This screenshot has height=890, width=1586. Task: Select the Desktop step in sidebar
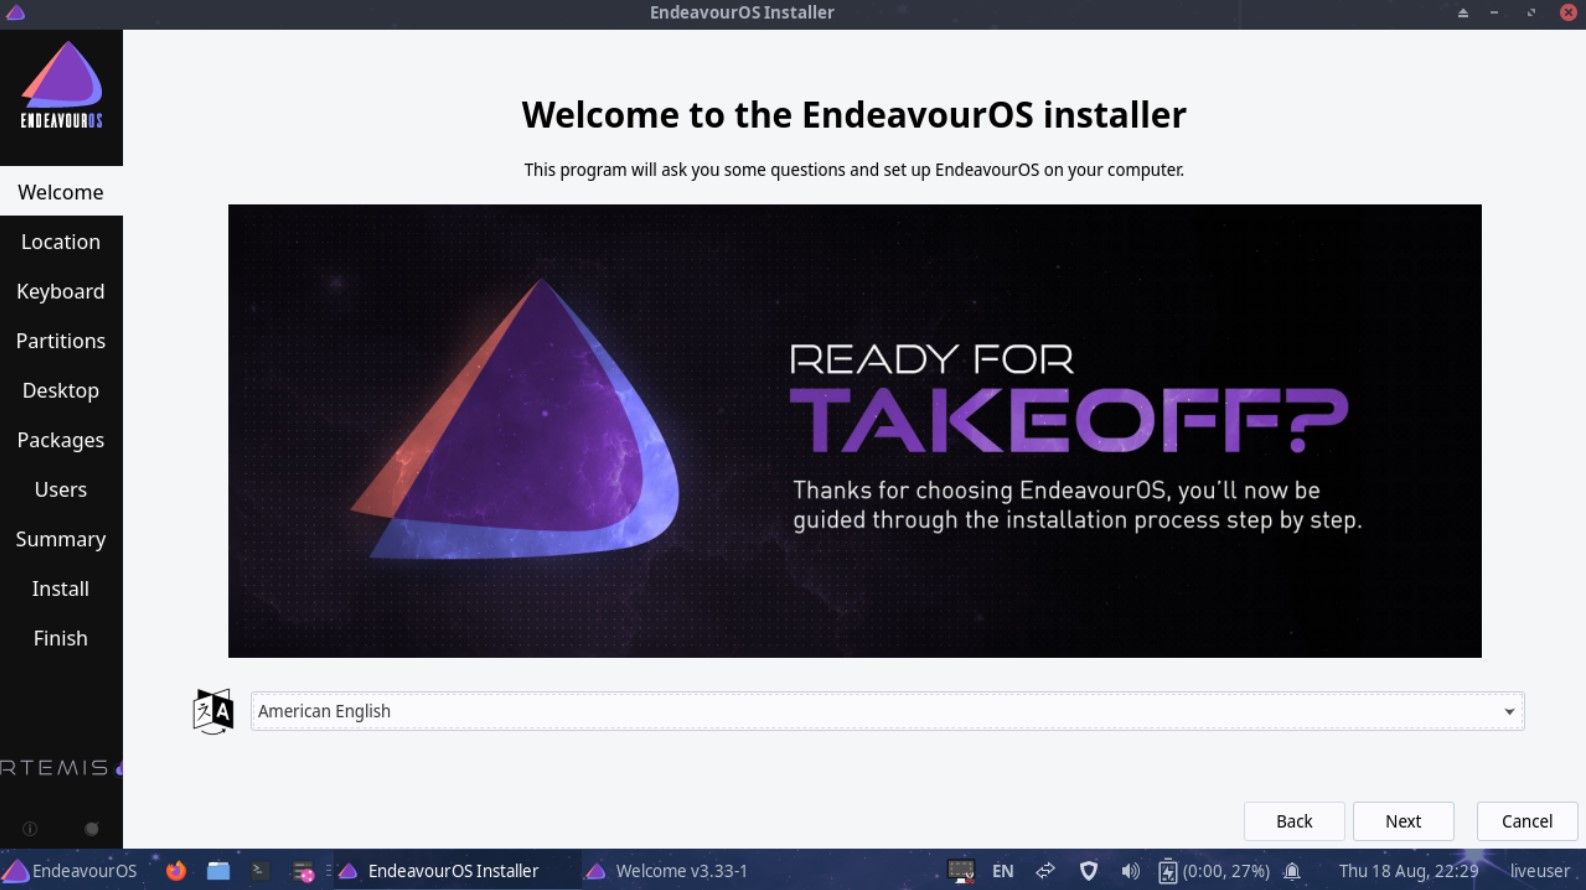tap(61, 390)
